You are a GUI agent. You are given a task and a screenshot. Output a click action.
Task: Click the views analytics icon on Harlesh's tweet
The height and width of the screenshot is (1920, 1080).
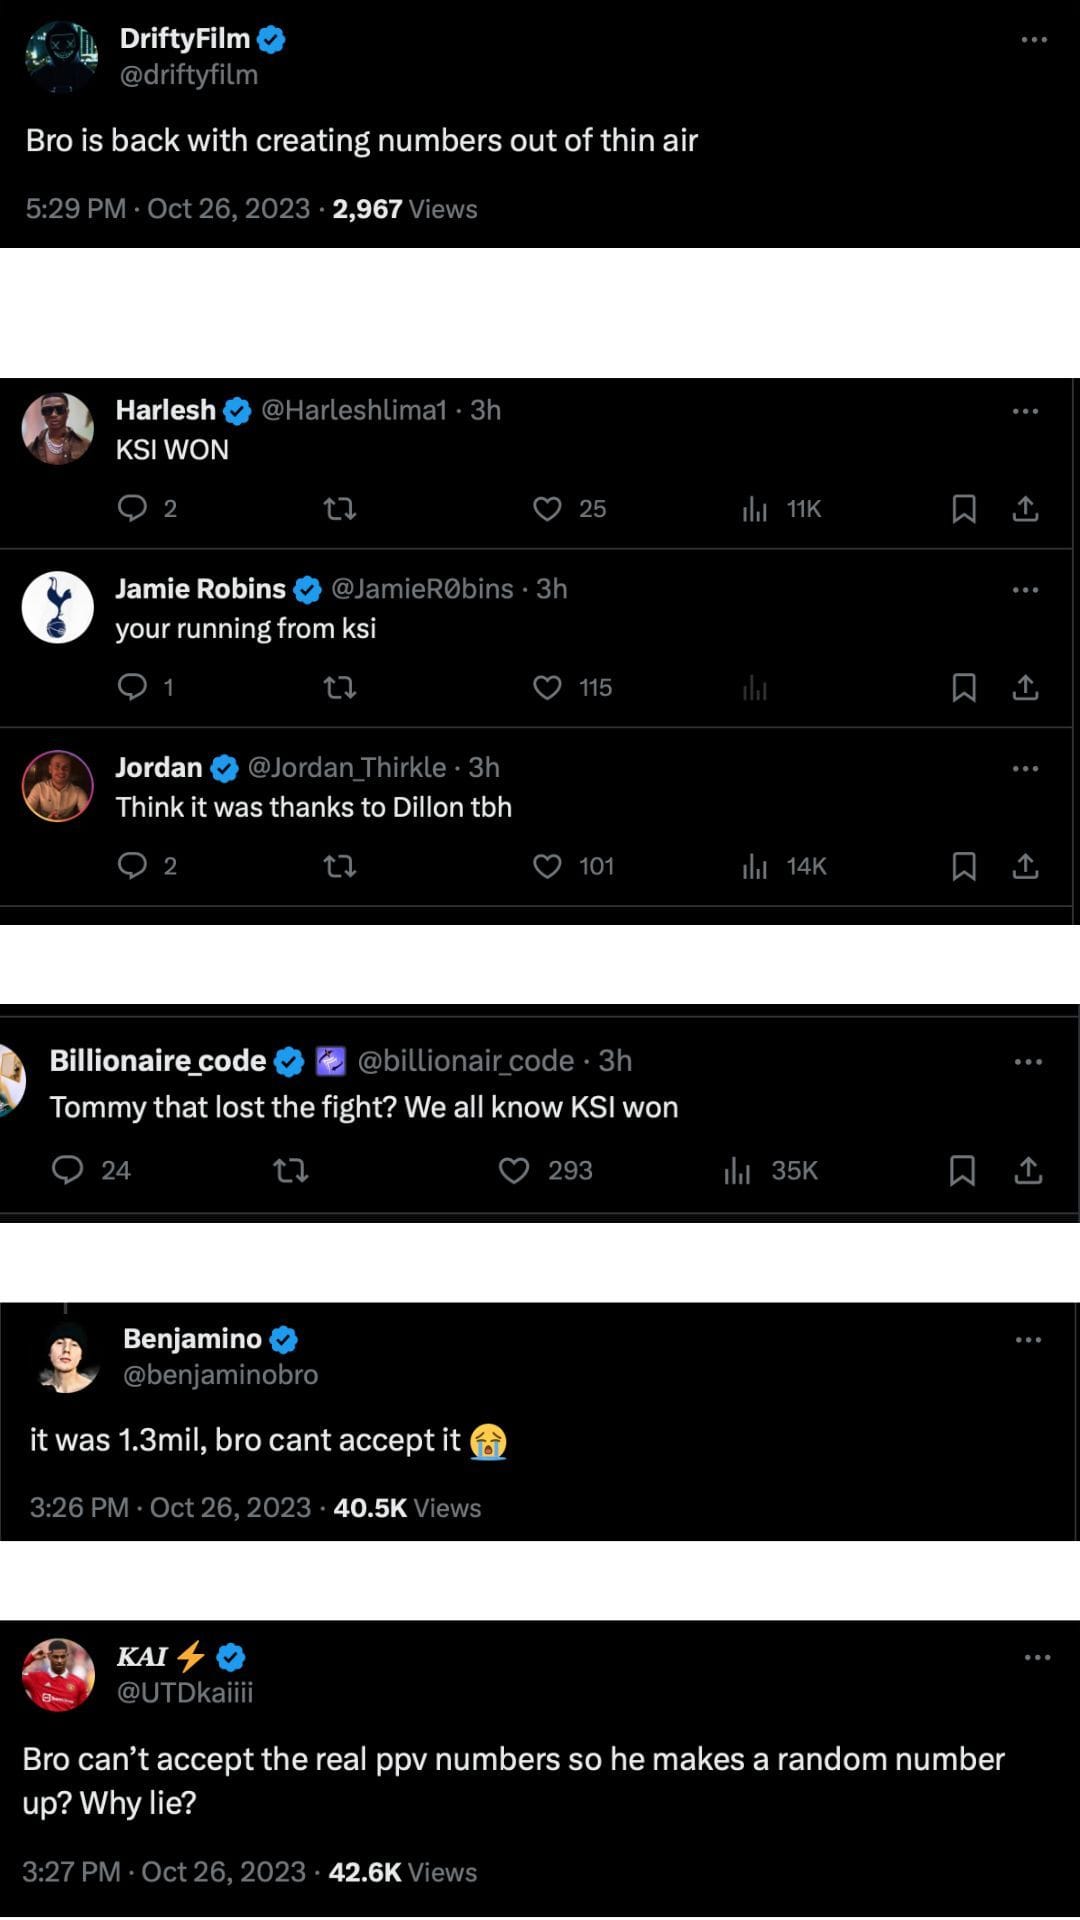(757, 509)
